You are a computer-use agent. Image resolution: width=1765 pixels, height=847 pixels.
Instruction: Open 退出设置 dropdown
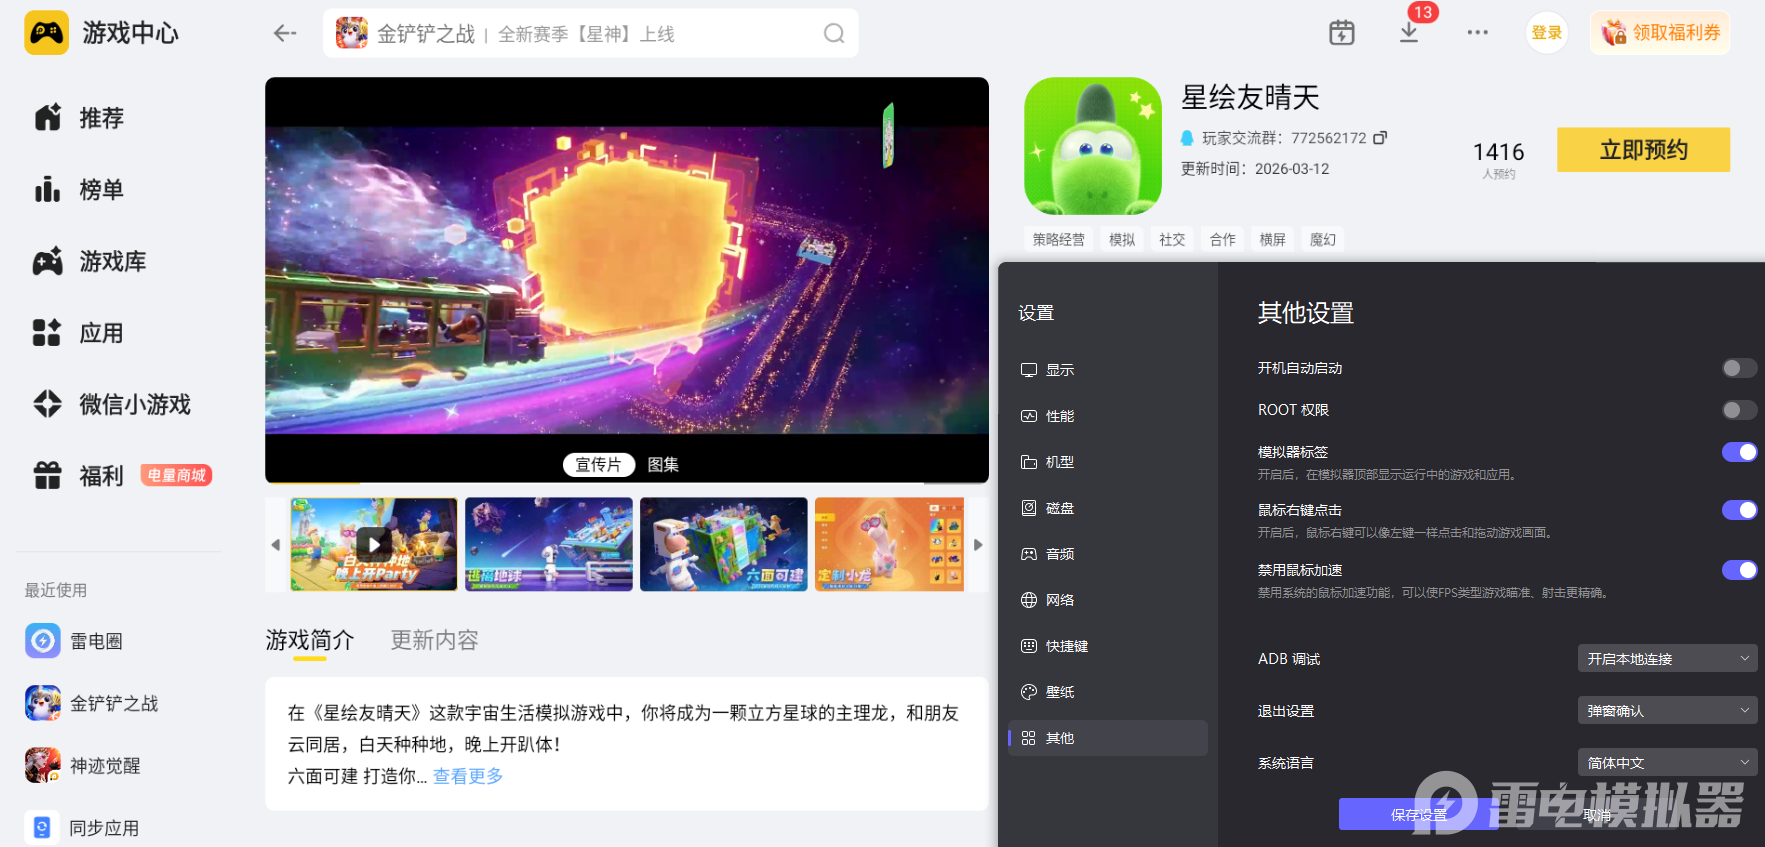1667,711
